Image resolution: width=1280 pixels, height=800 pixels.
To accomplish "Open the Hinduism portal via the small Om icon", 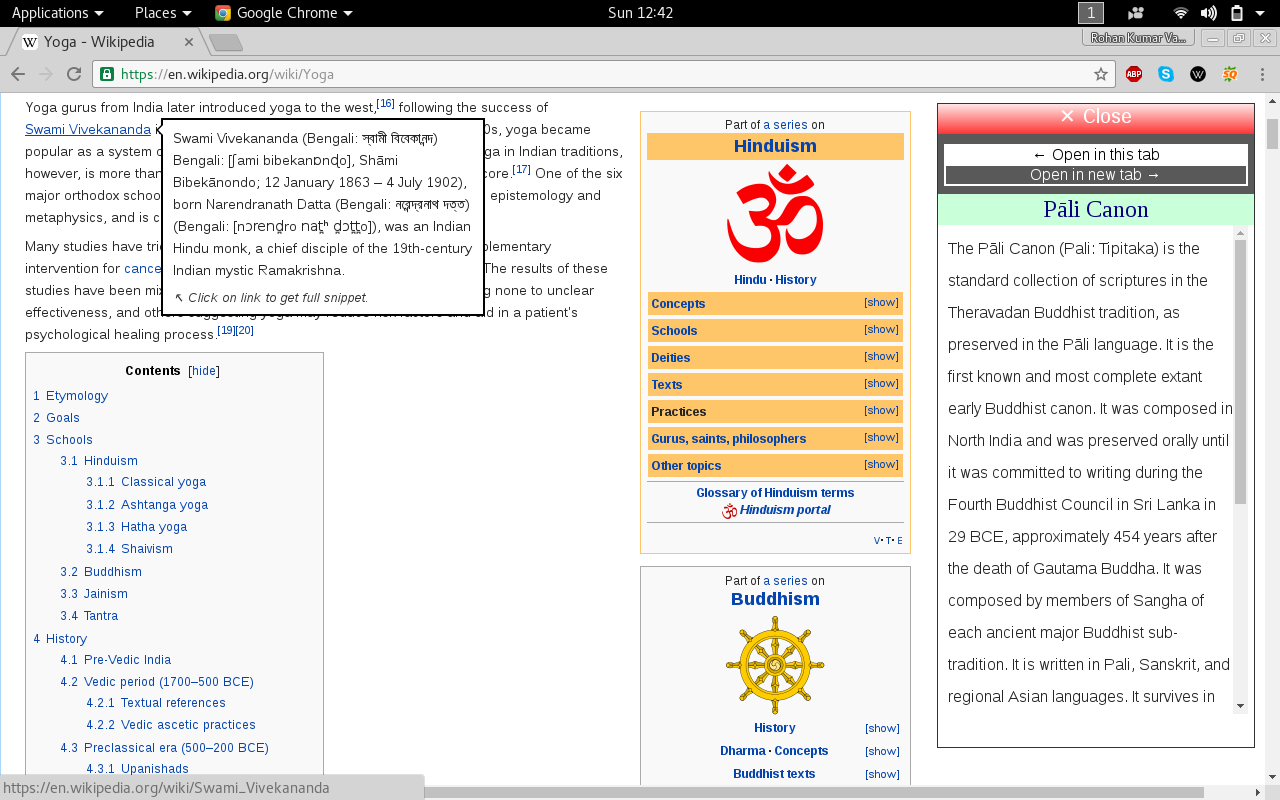I will click(728, 510).
